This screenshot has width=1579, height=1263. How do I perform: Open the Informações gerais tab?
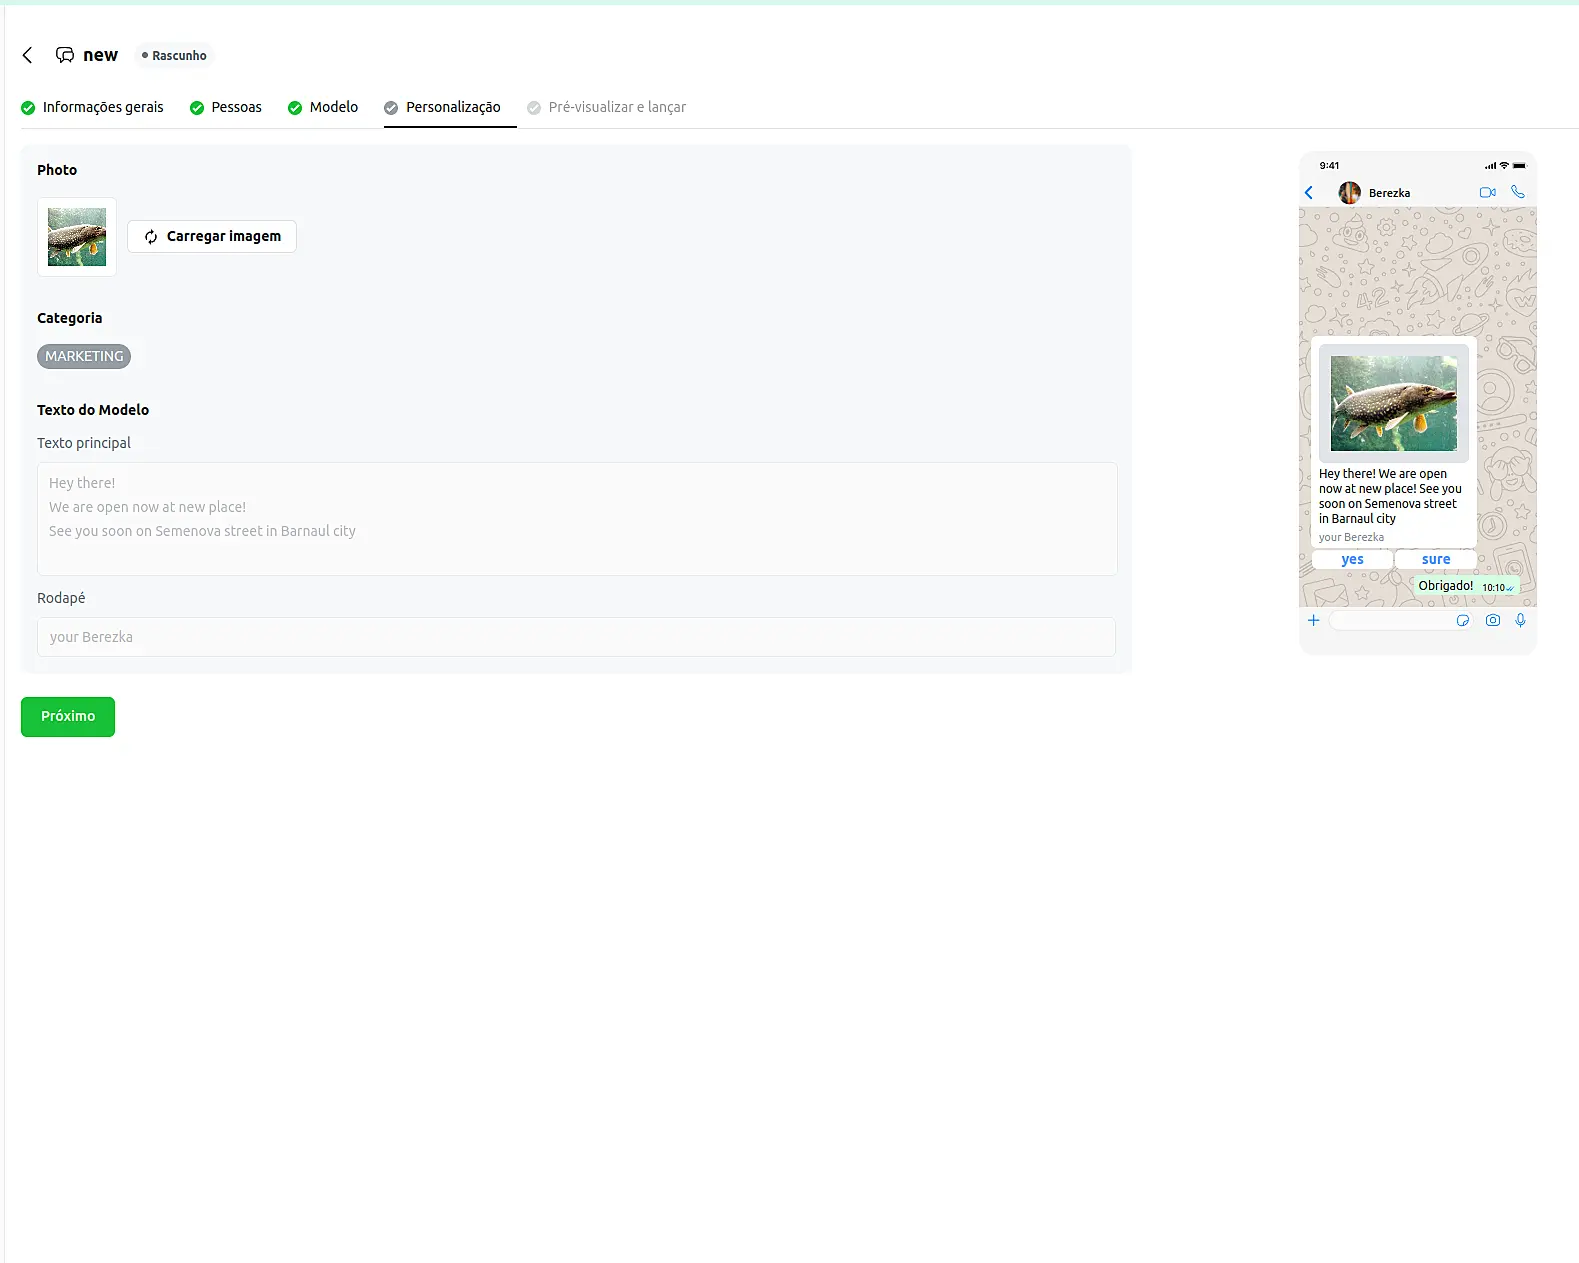tap(92, 108)
